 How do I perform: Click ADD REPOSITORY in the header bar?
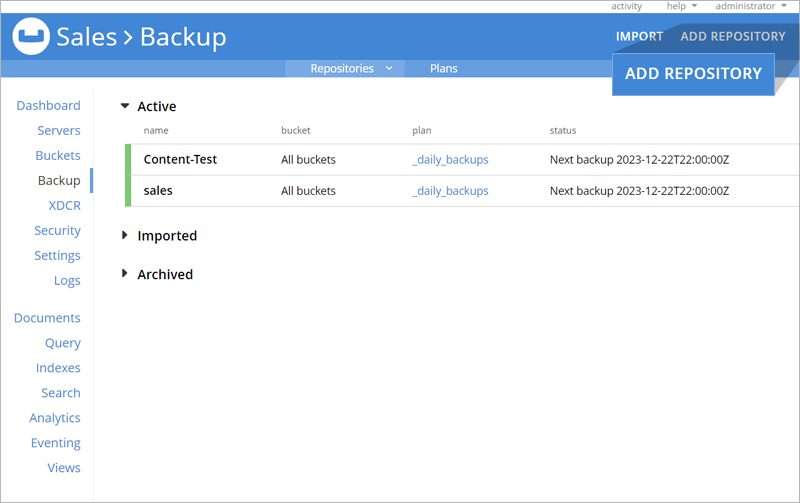733,36
